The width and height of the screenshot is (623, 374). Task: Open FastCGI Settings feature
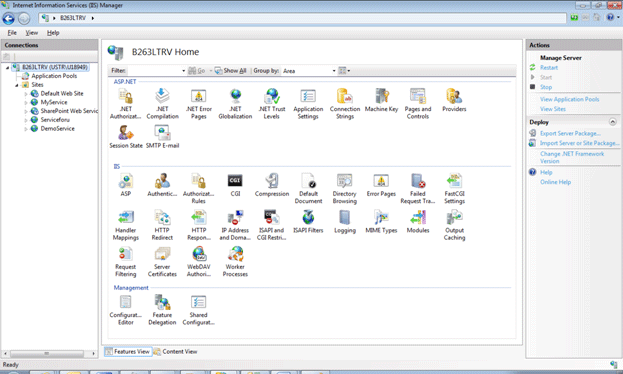click(x=455, y=188)
